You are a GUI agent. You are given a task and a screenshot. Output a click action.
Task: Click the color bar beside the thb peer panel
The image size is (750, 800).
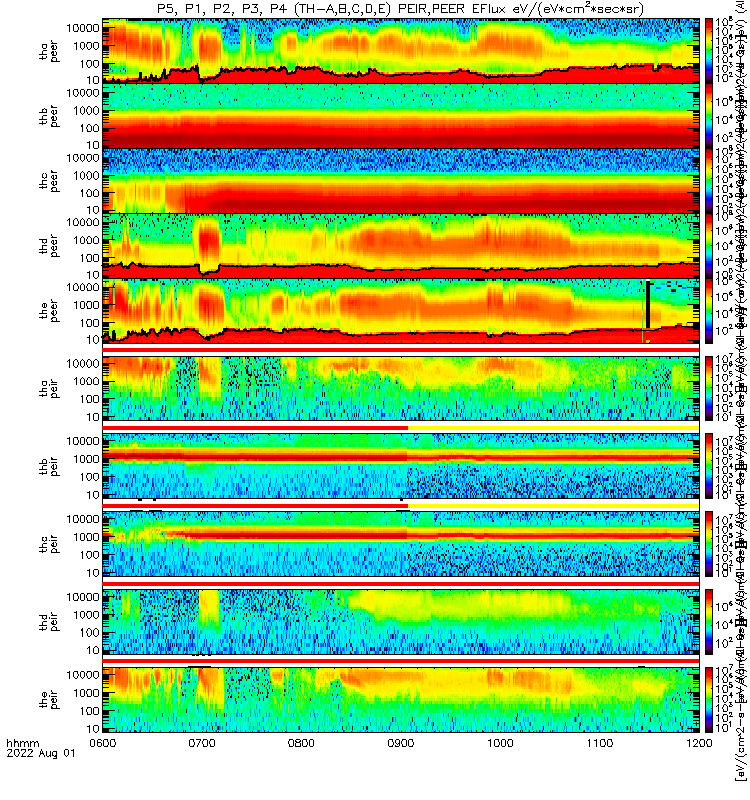pyautogui.click(x=709, y=116)
